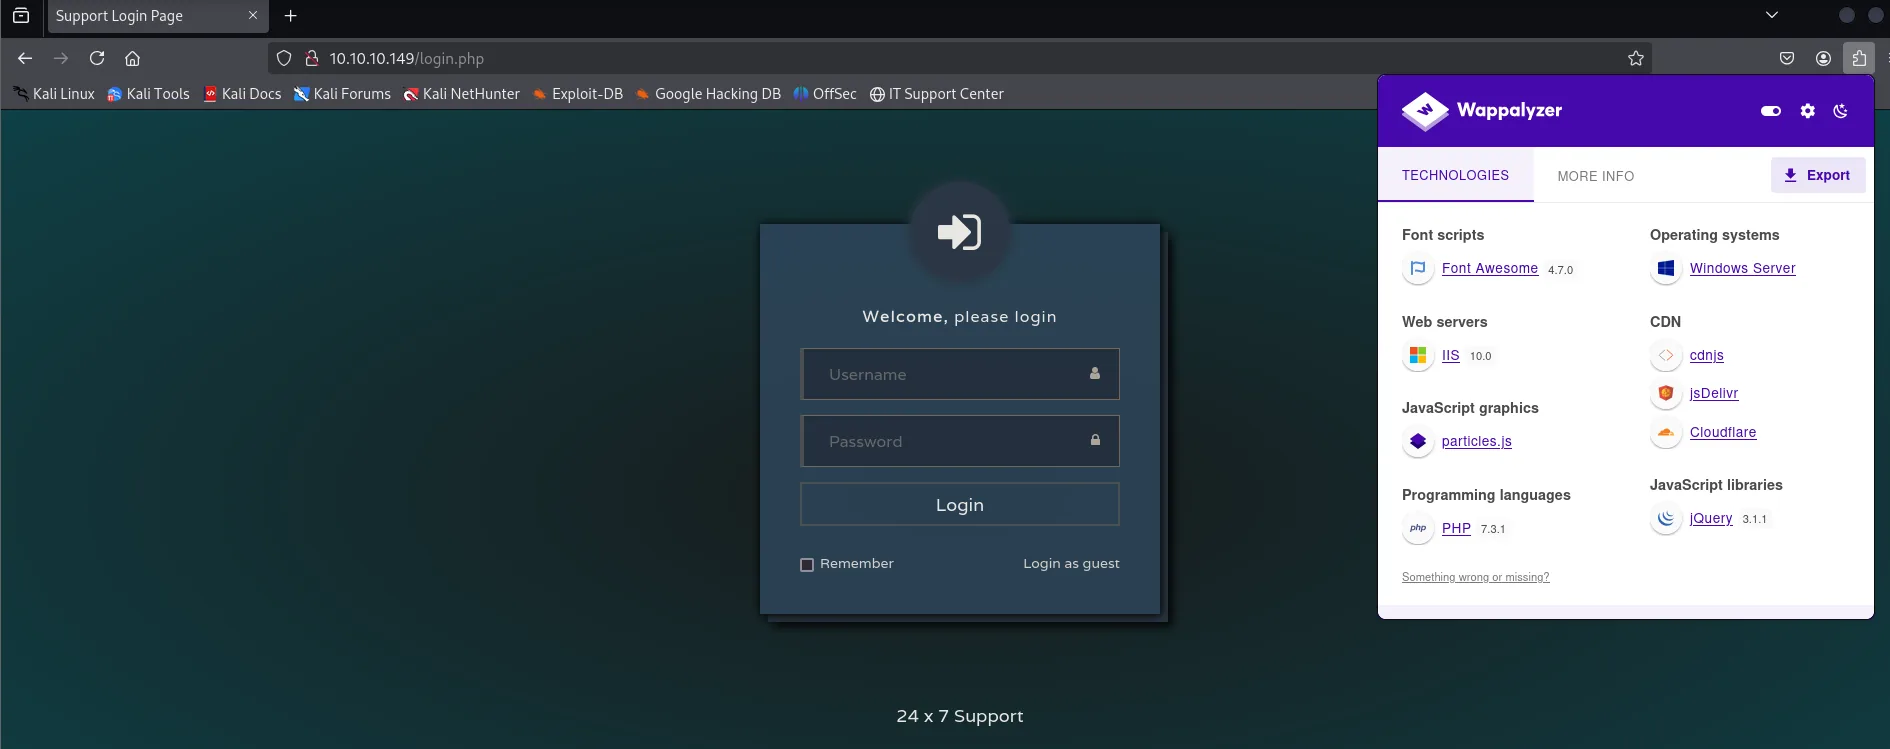Click the Export button in Wappalyzer
Screen dimensions: 1890x749
(x=1818, y=175)
